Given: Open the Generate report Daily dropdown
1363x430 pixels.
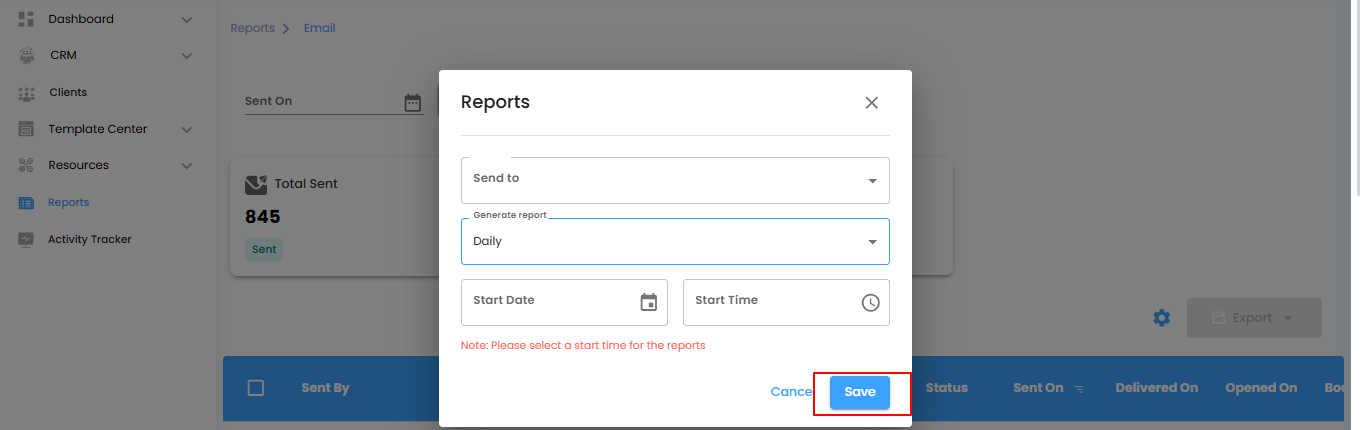Looking at the screenshot, I should [675, 241].
